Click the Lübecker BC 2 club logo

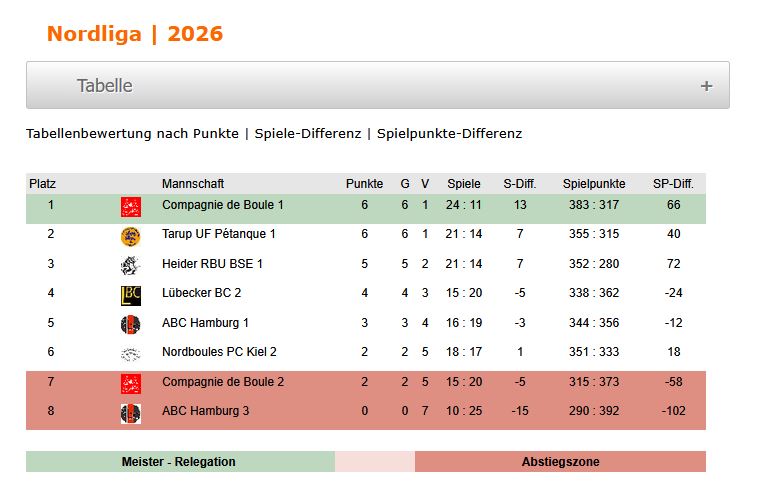tap(131, 295)
